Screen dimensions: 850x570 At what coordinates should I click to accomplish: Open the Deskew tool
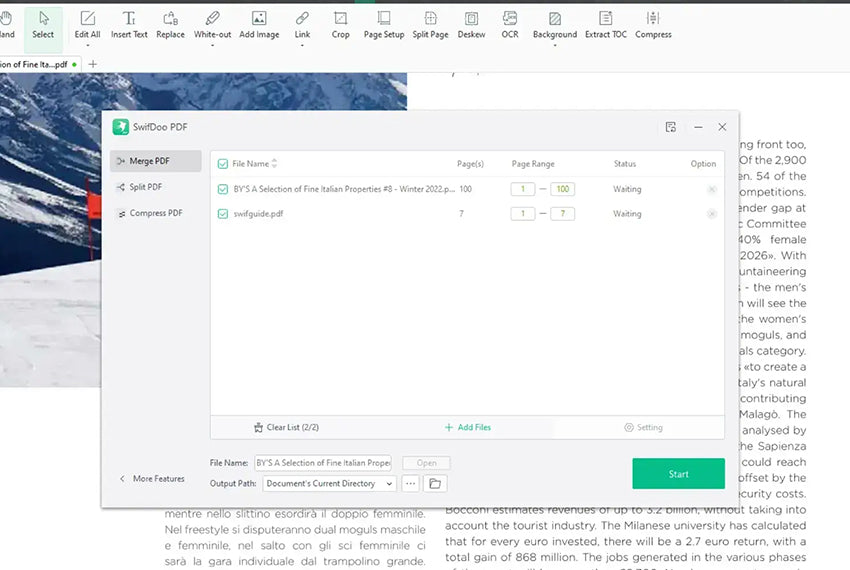pyautogui.click(x=471, y=19)
